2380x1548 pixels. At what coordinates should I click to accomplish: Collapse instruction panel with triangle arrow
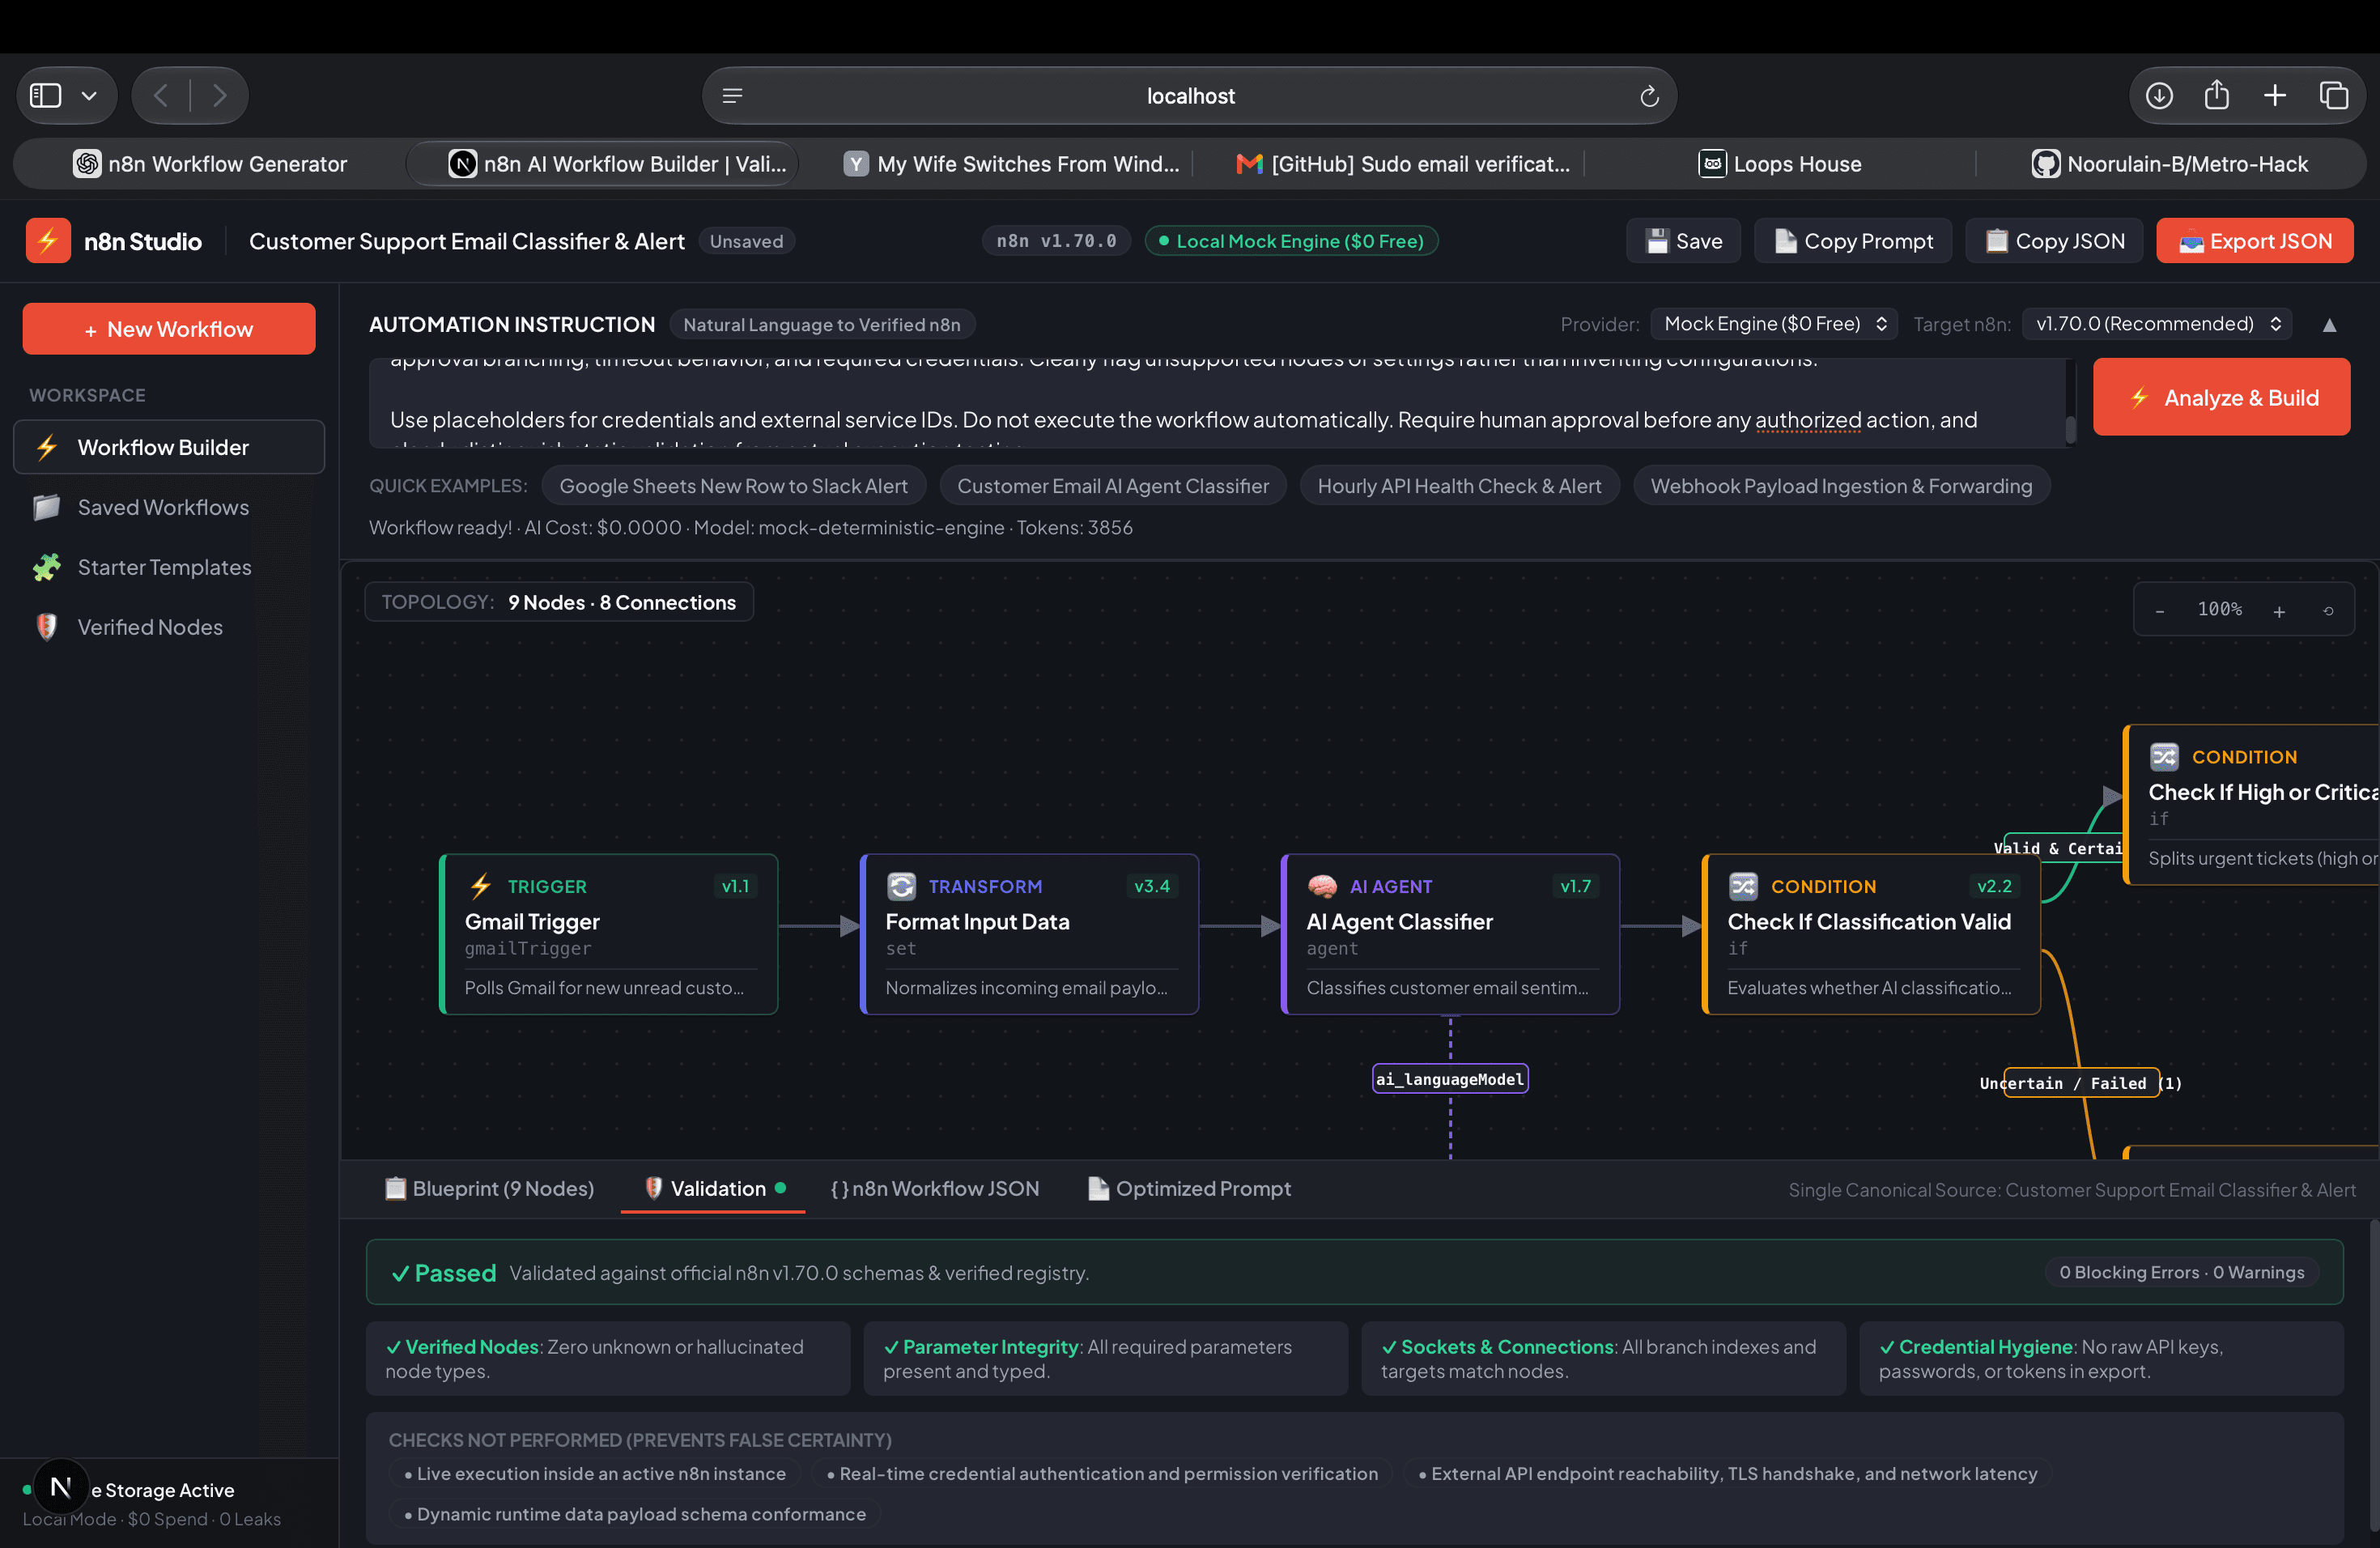pos(2329,325)
